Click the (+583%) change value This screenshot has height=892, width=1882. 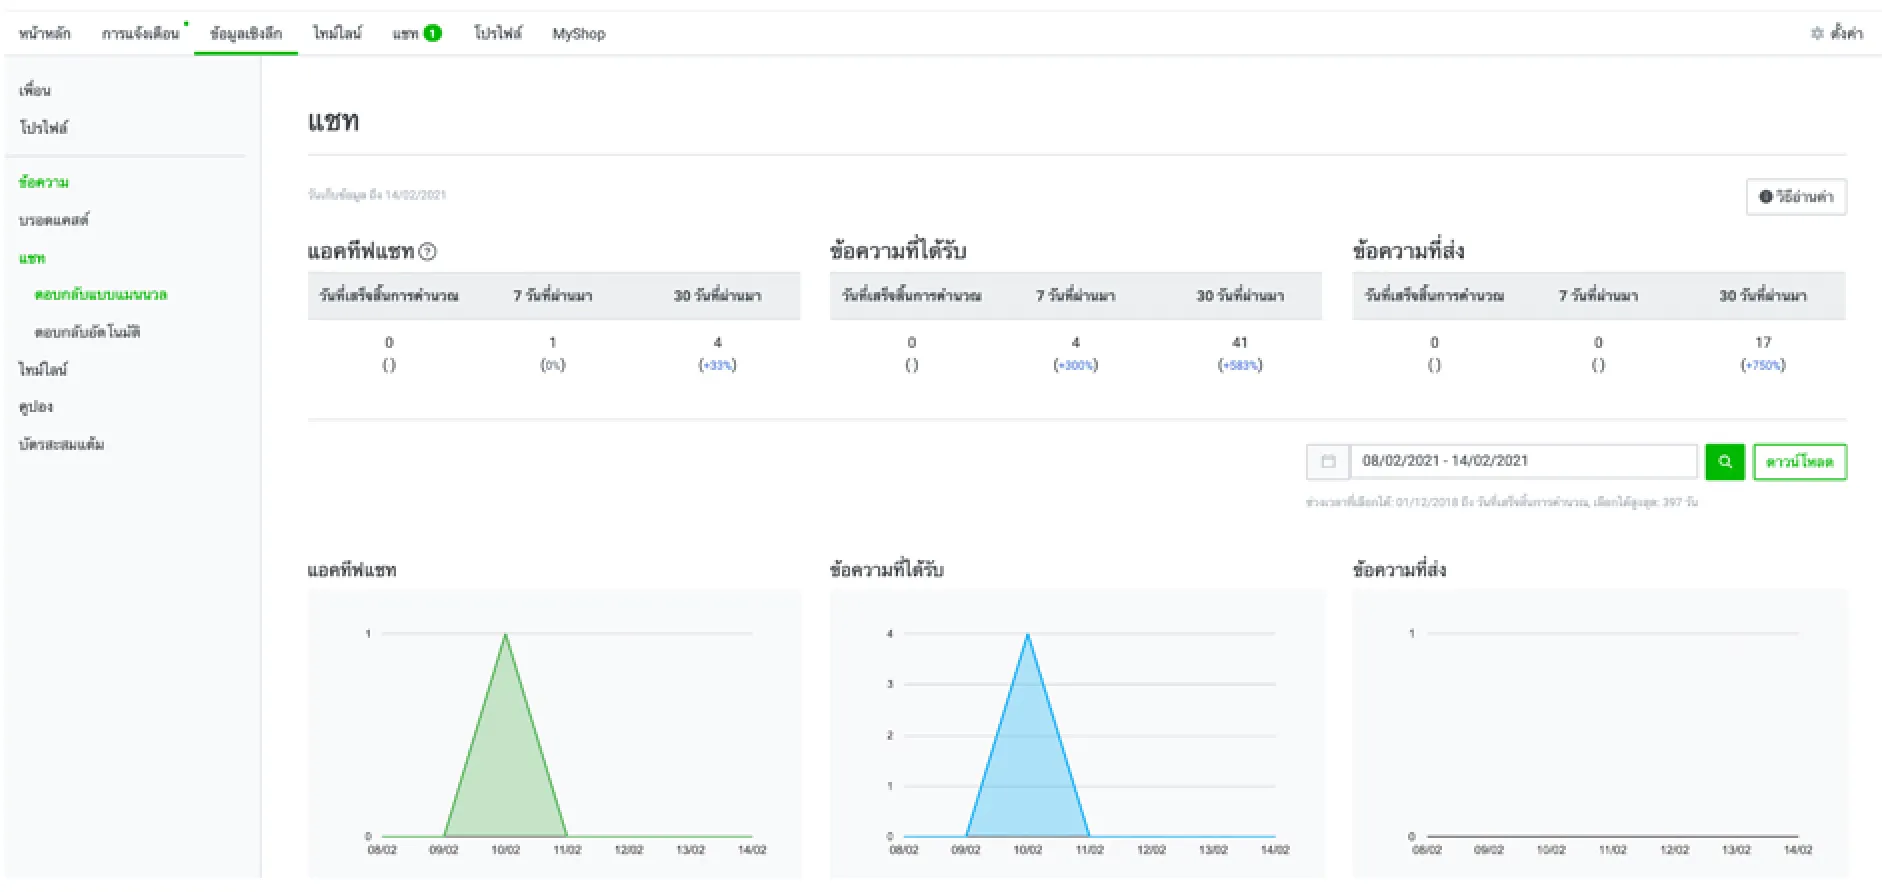coord(1240,366)
